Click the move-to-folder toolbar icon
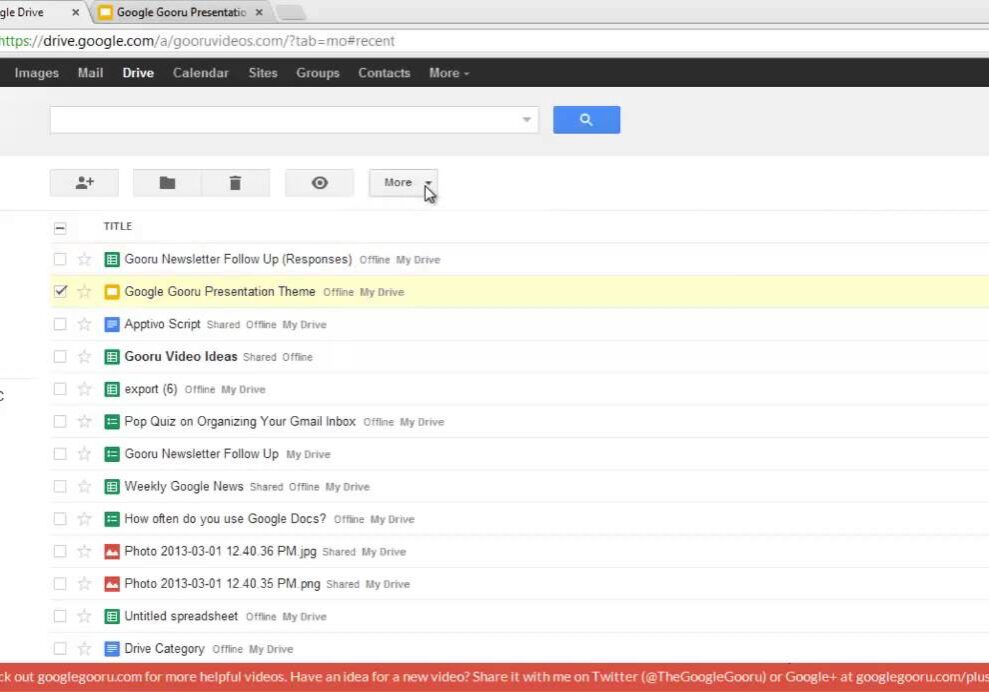The height and width of the screenshot is (692, 989). 167,183
